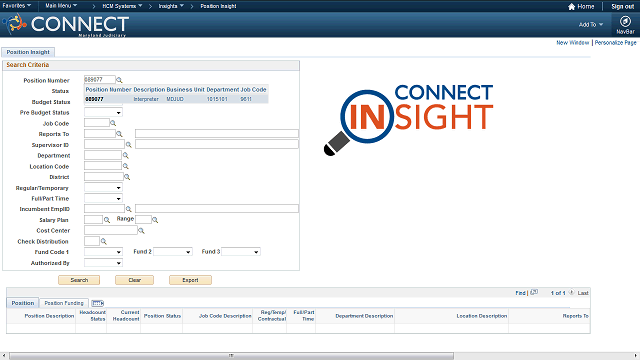Open the NavBar compass icon

coord(625,21)
